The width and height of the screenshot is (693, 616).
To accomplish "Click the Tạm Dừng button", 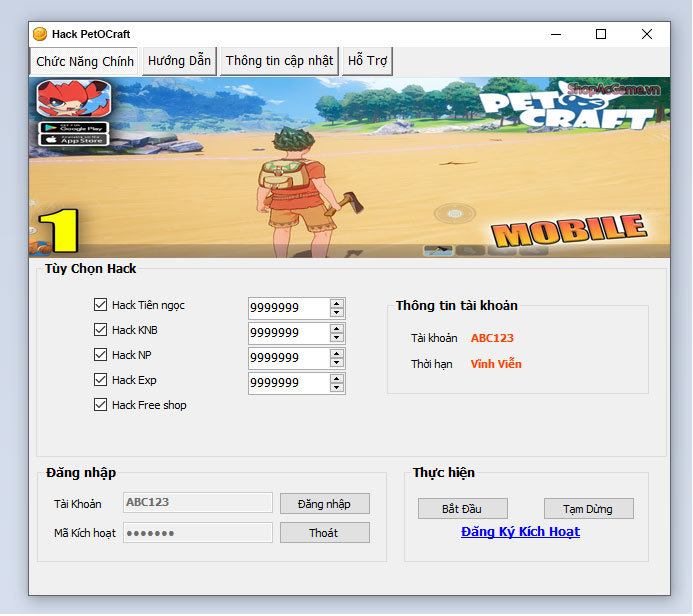I will [x=589, y=509].
